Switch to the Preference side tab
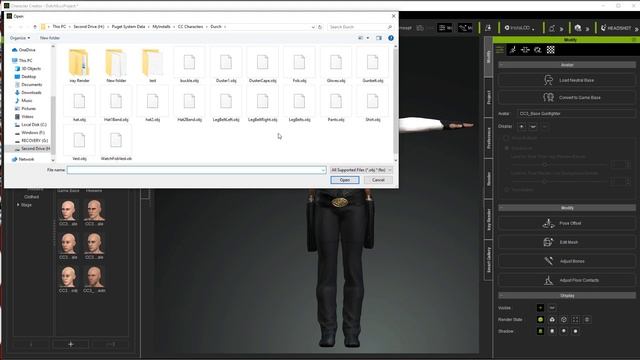 [489, 138]
